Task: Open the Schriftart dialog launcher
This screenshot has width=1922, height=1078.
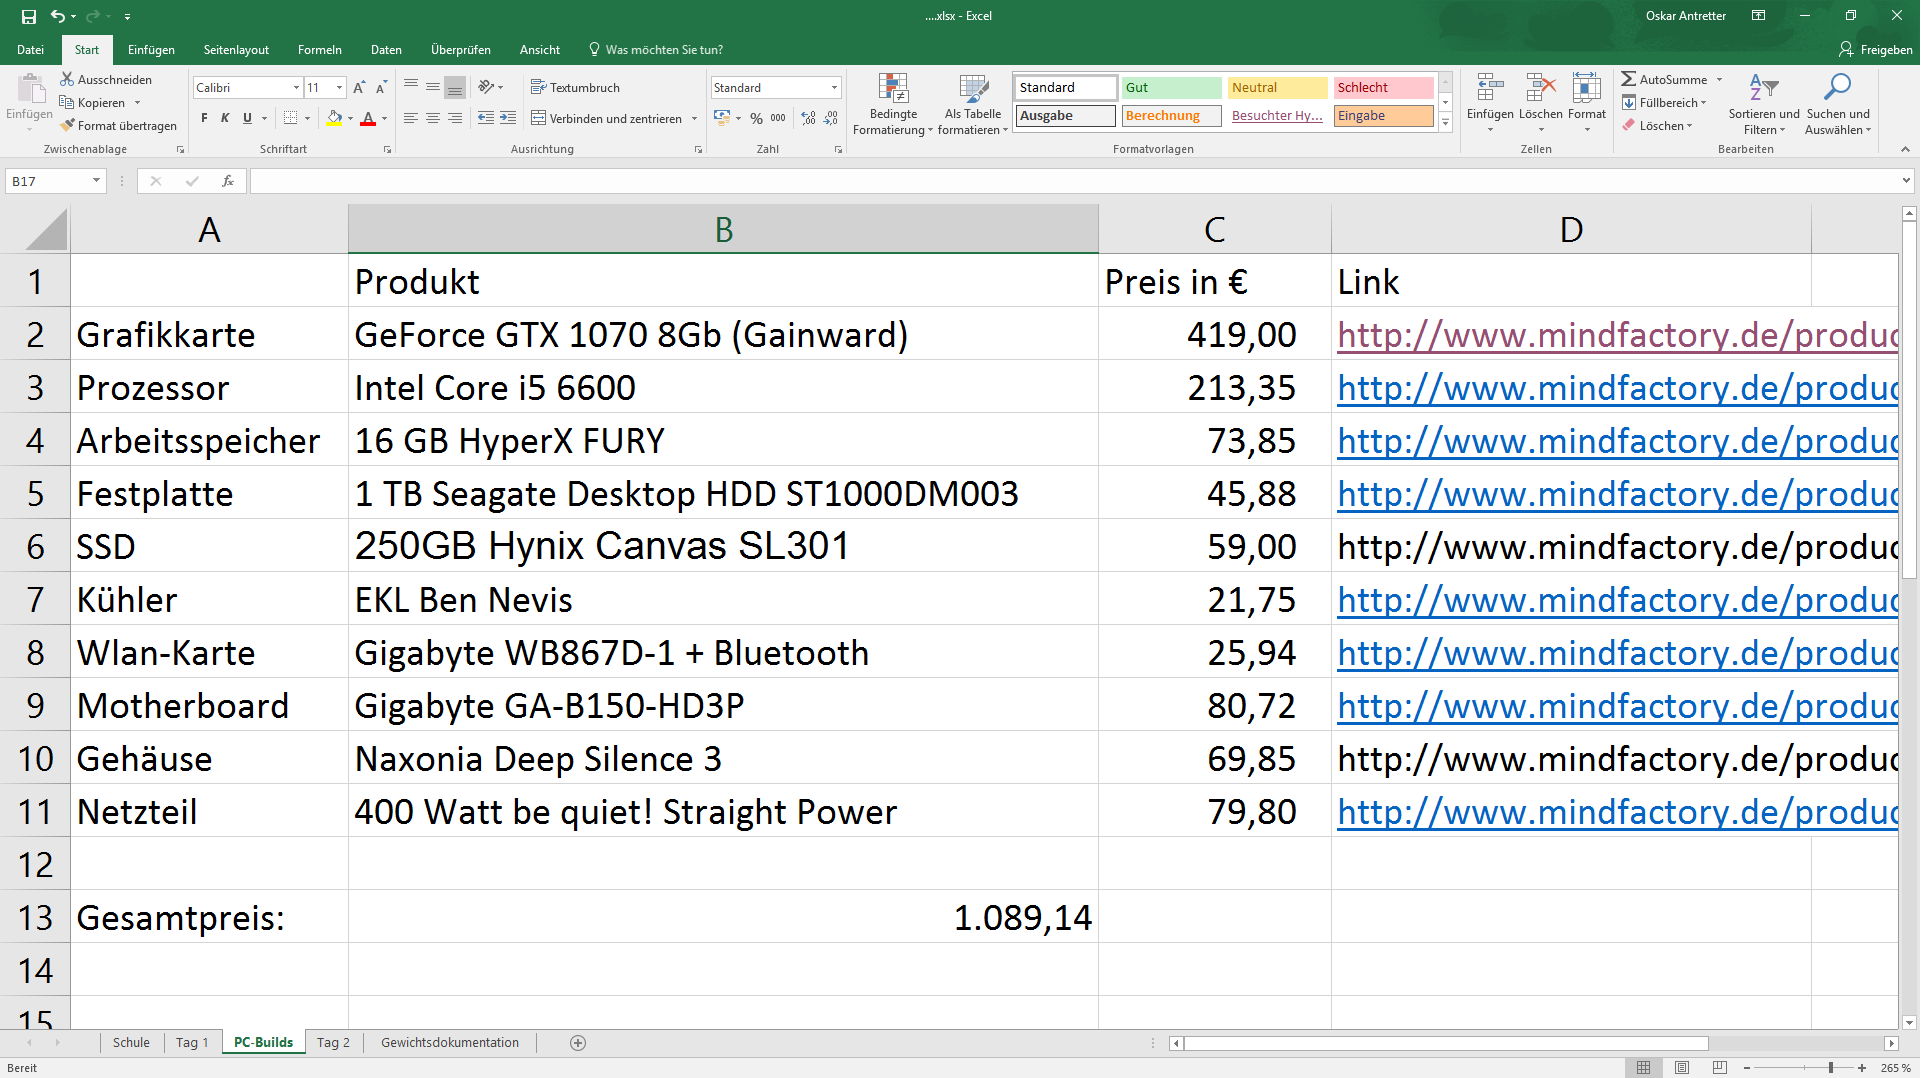Action: coord(387,149)
